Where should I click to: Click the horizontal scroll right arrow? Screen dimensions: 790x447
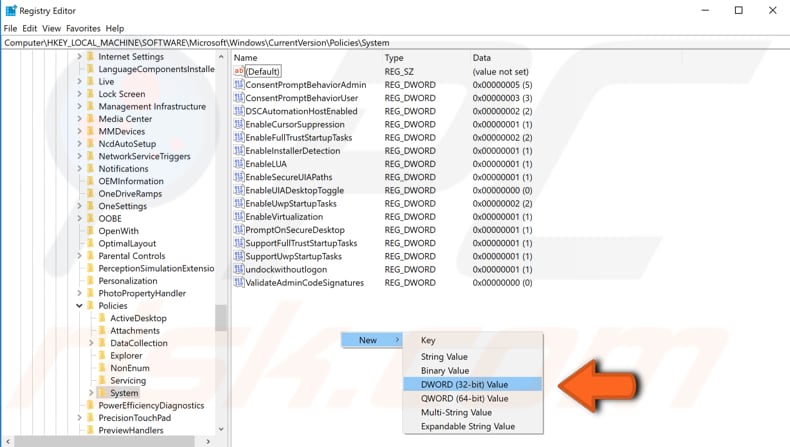(x=208, y=441)
